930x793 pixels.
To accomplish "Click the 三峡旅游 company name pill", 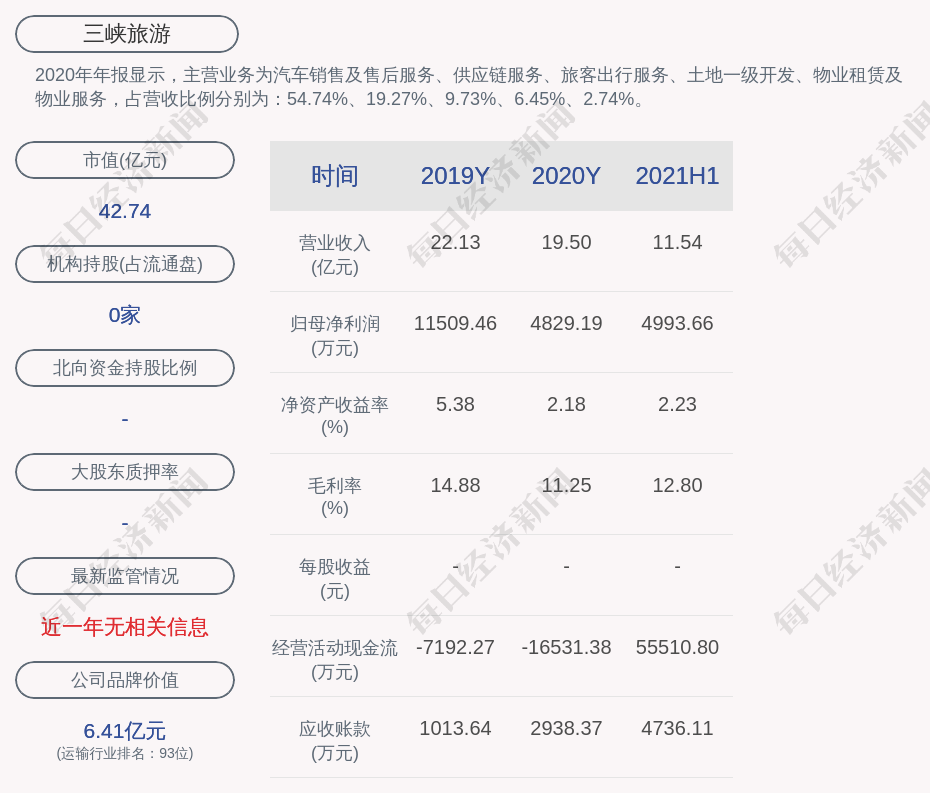I will tap(127, 34).
